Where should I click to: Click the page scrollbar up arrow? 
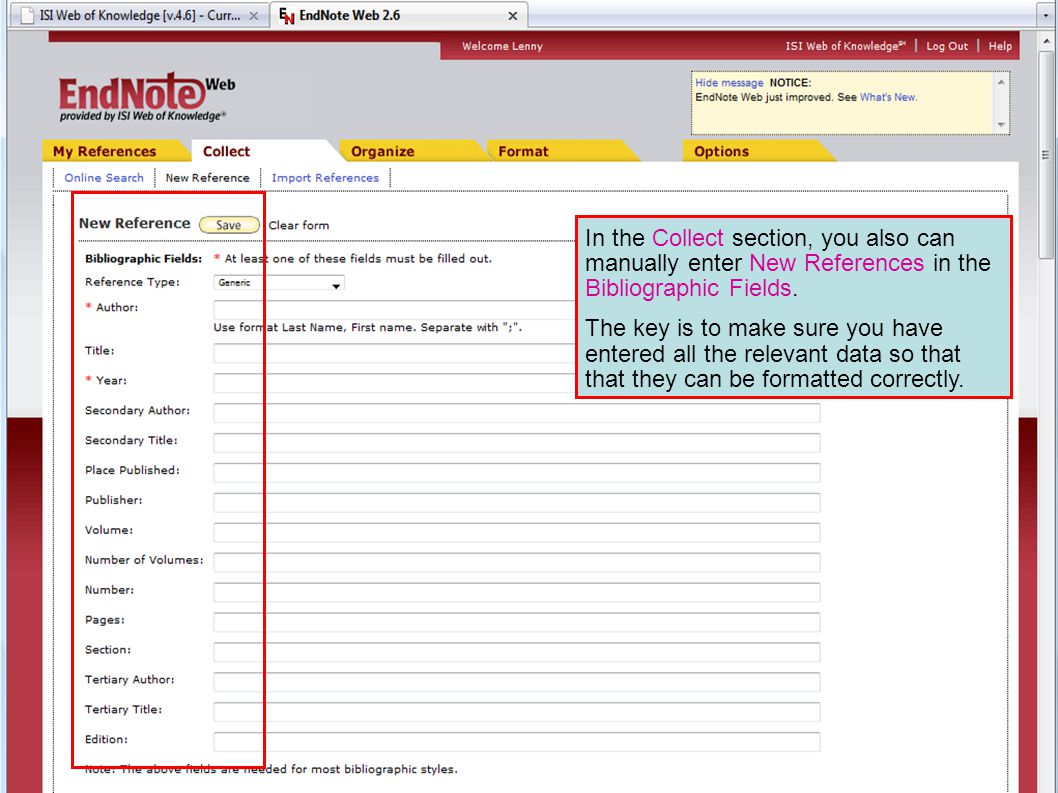coord(1047,42)
